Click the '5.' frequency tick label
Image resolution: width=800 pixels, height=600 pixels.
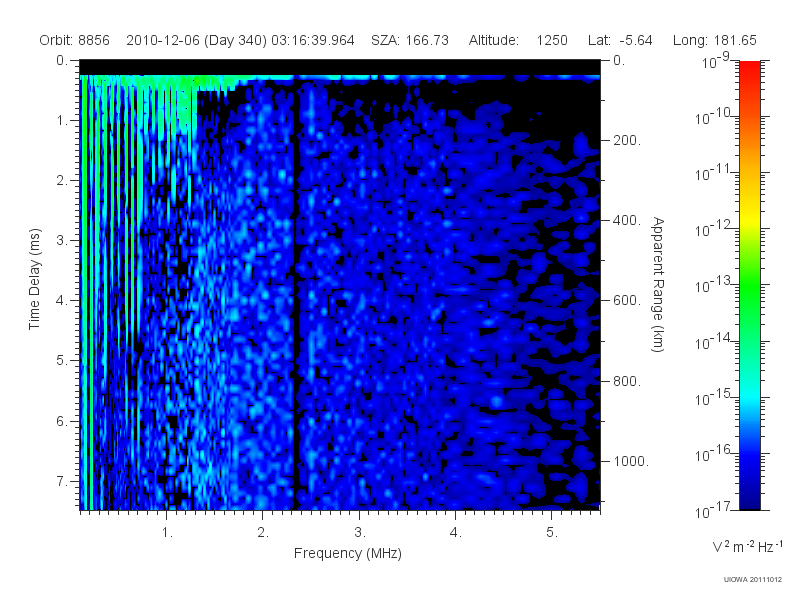[x=552, y=533]
